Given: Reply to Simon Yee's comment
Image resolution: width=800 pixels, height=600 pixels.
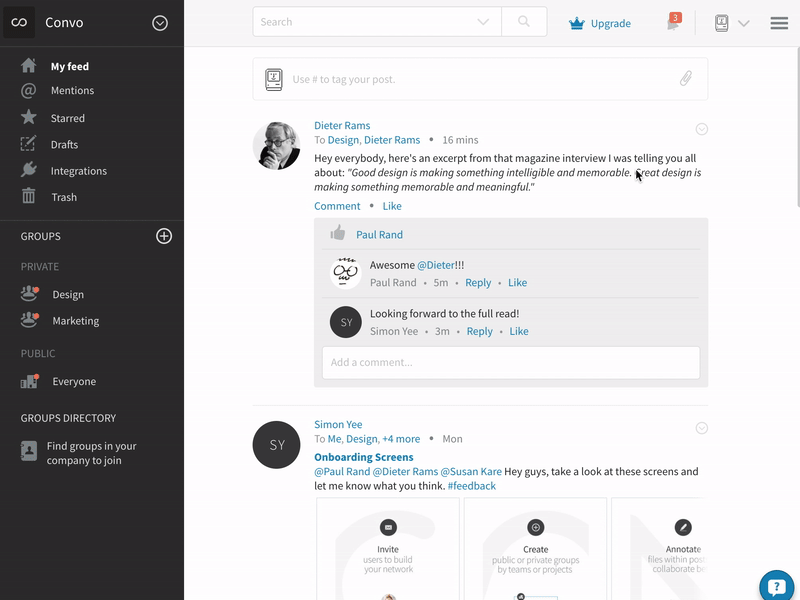Looking at the screenshot, I should click(x=480, y=331).
